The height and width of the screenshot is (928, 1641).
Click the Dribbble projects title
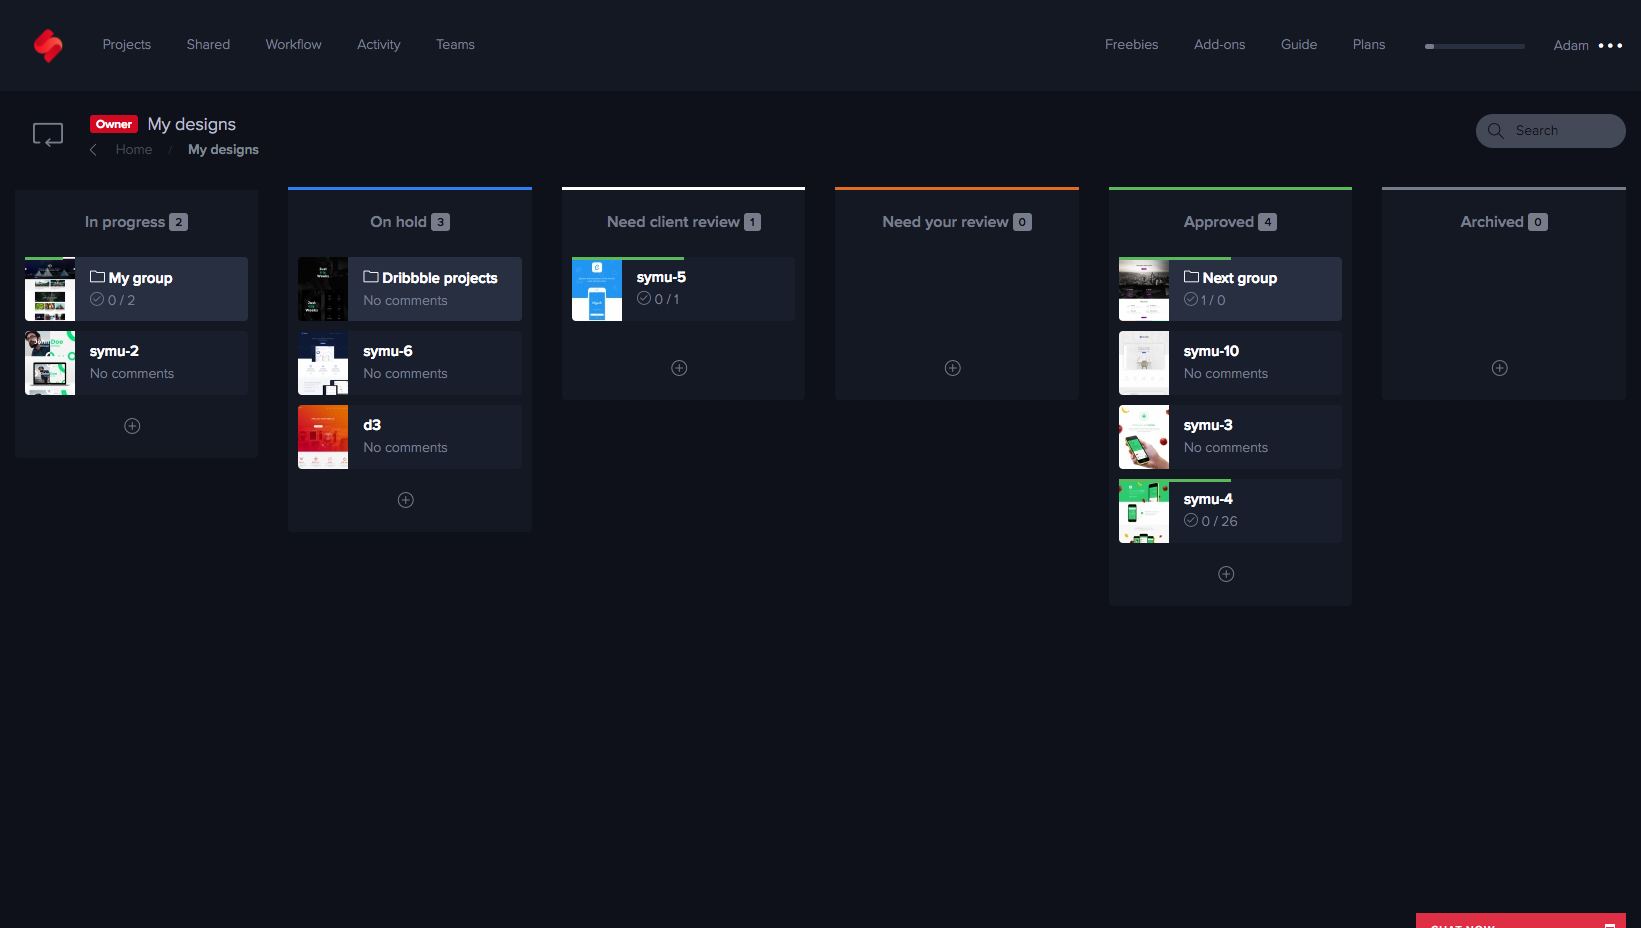pos(440,278)
